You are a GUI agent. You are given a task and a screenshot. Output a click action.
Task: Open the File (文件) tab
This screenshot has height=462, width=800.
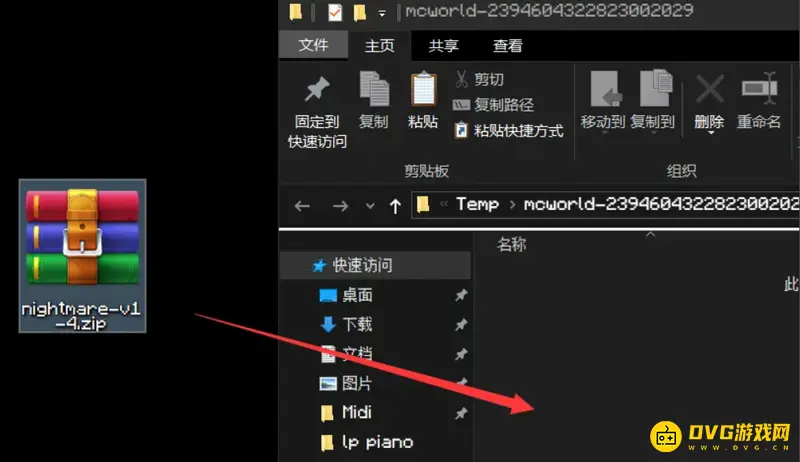[313, 45]
